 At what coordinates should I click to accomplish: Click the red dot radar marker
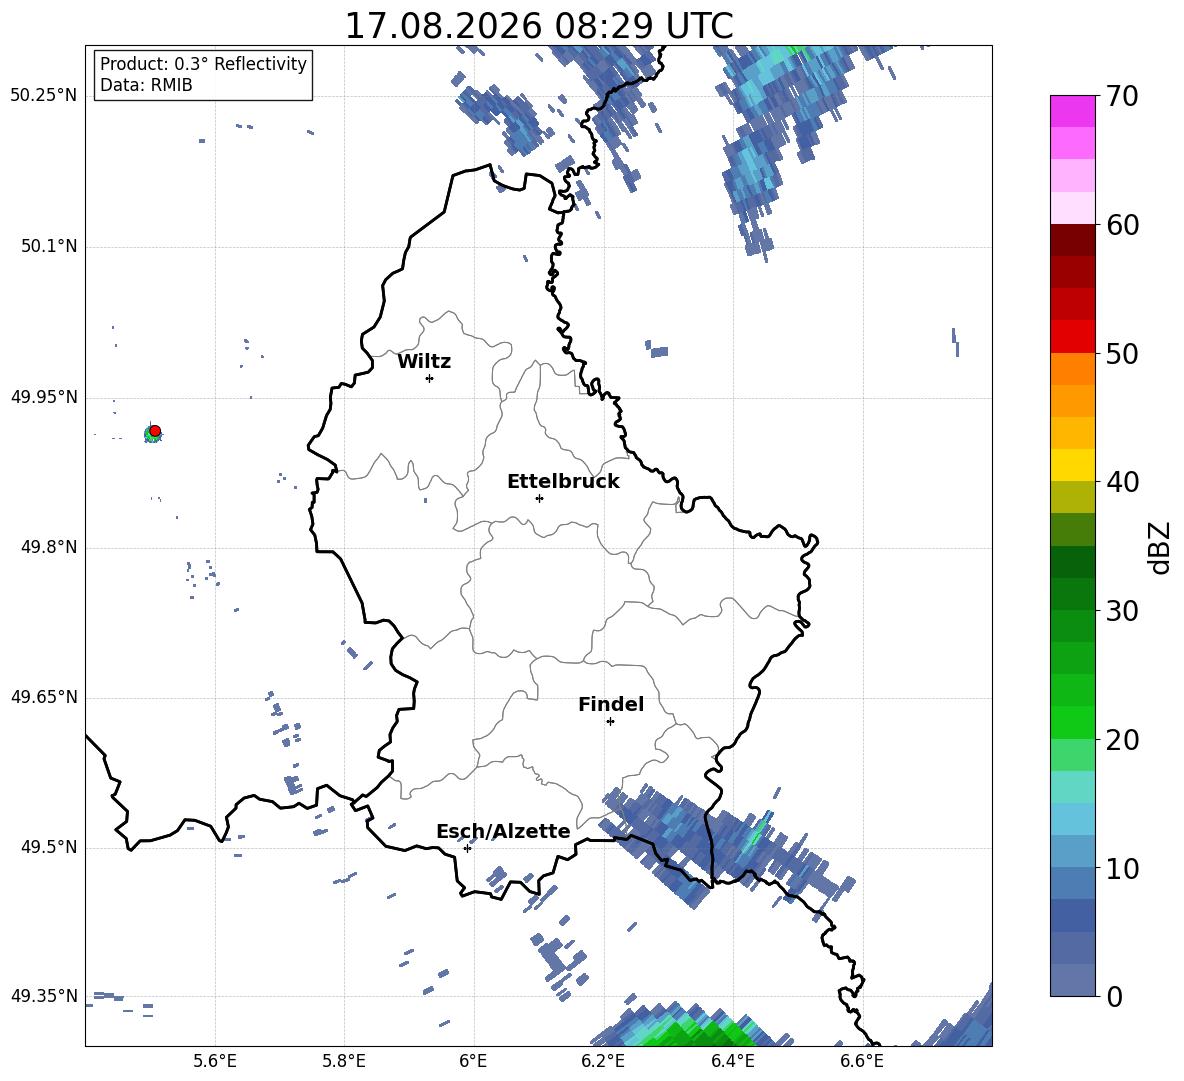(155, 431)
